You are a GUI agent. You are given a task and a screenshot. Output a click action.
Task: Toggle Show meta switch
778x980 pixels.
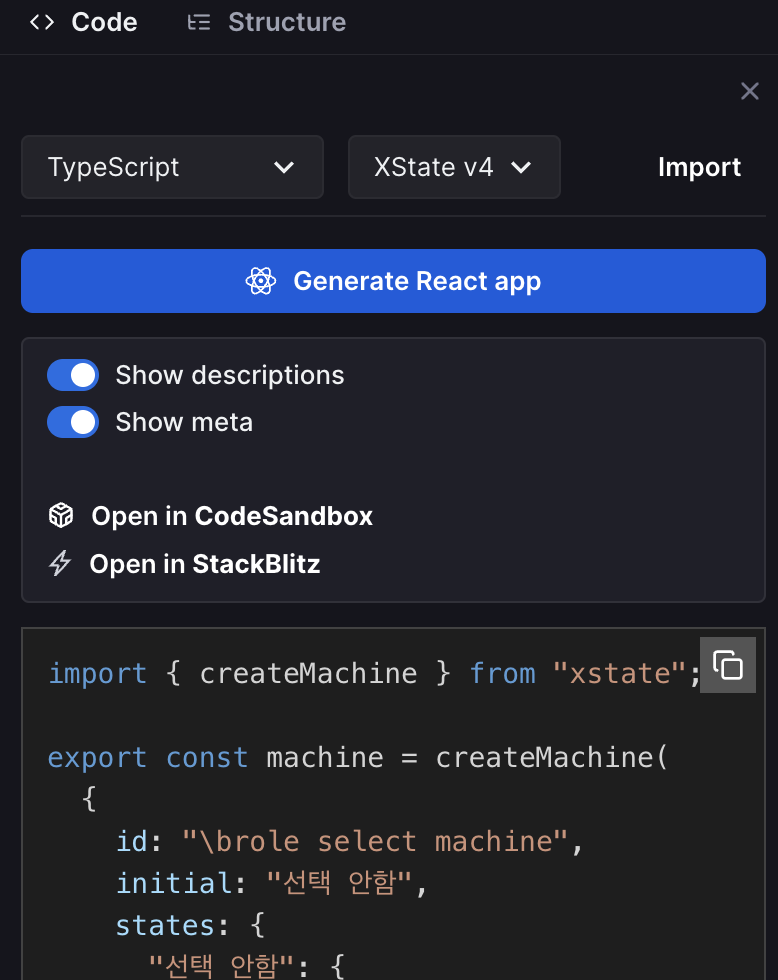click(x=73, y=422)
